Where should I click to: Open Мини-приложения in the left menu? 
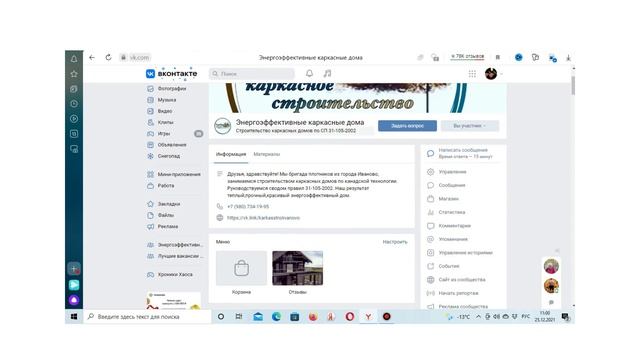(x=174, y=174)
